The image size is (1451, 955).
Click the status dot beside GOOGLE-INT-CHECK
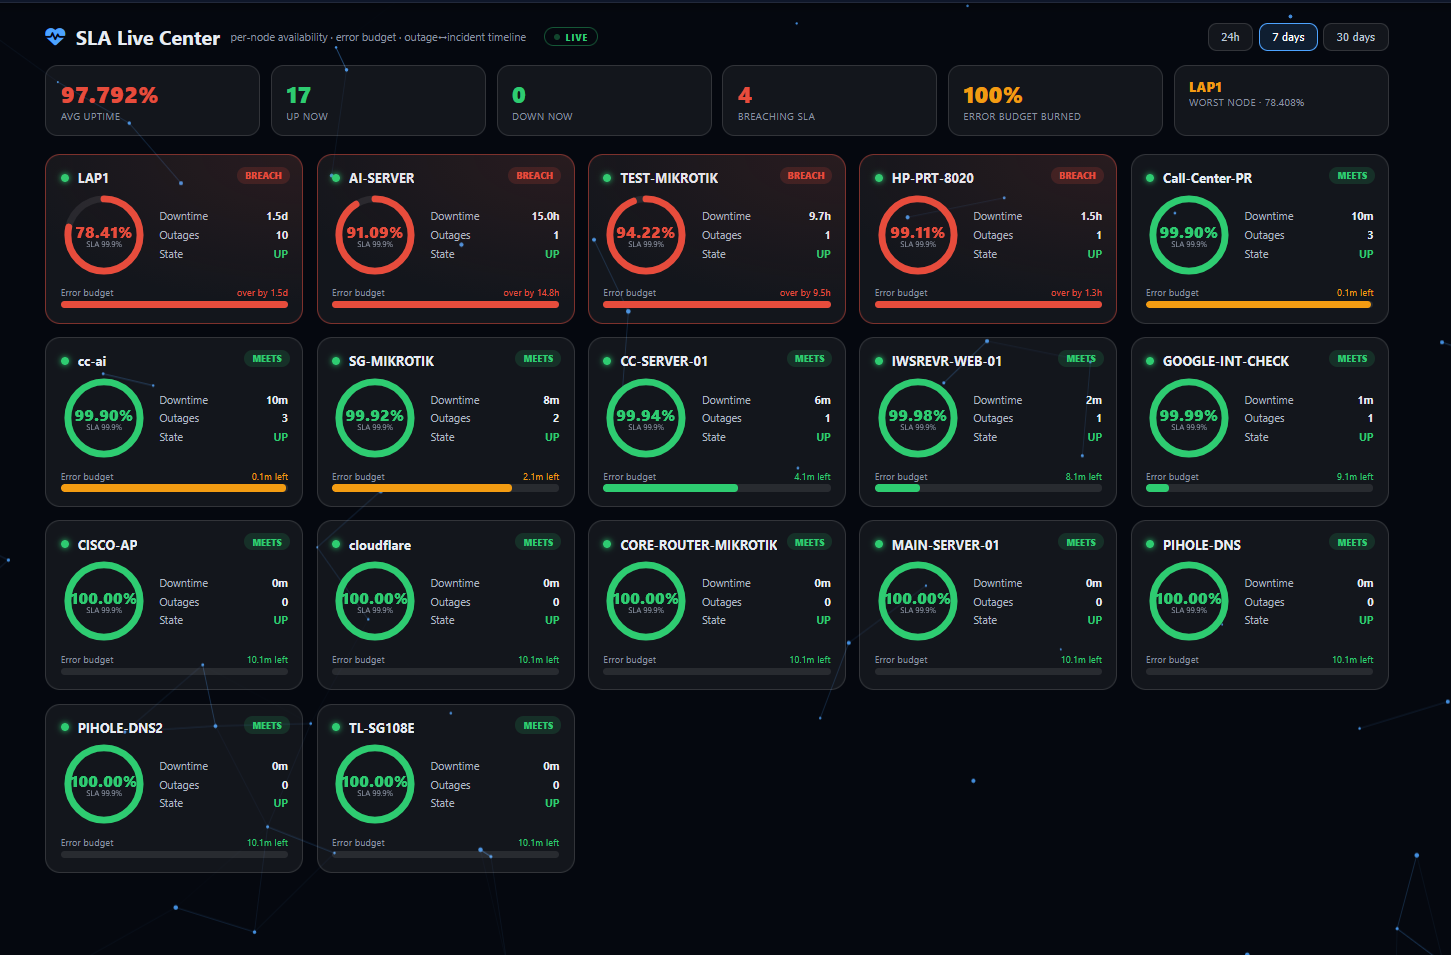click(x=1150, y=361)
